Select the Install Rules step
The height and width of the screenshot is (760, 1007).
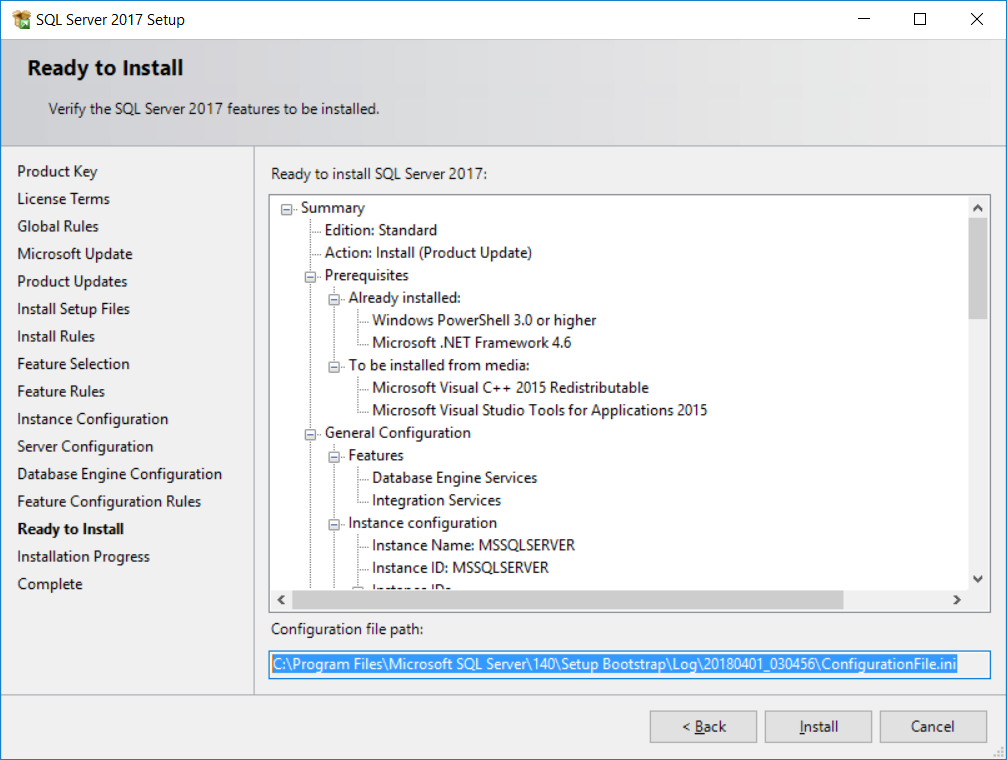56,337
